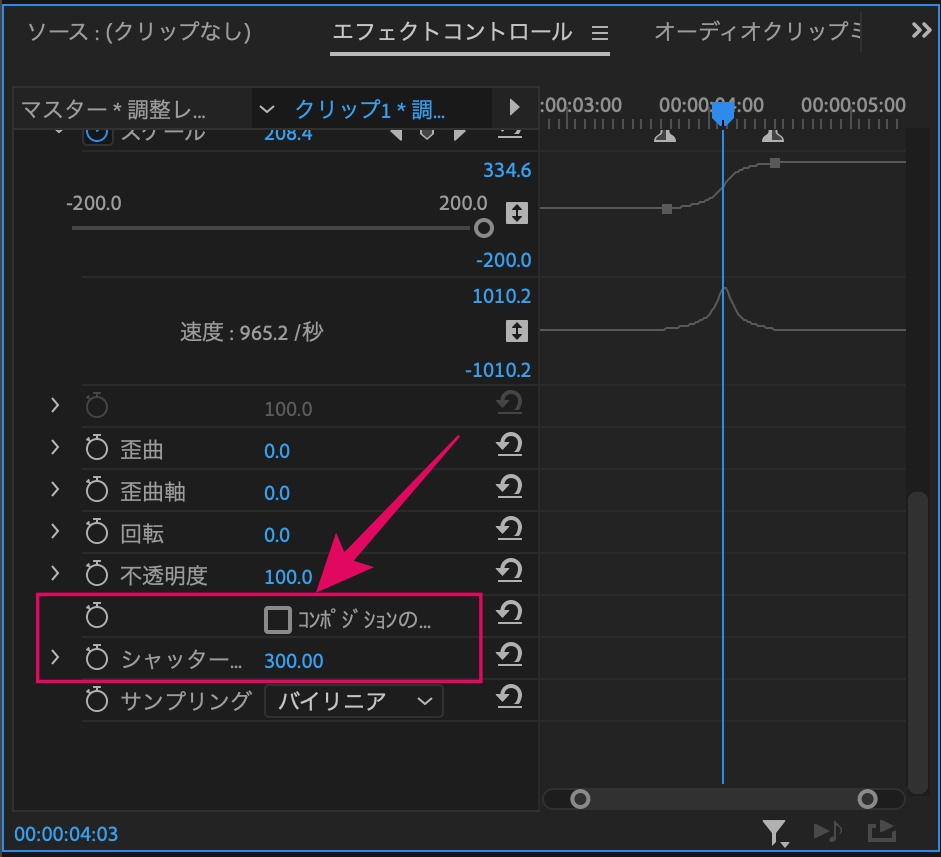Switch to エフェクトコントロール tab
This screenshot has height=857, width=941.
(452, 31)
